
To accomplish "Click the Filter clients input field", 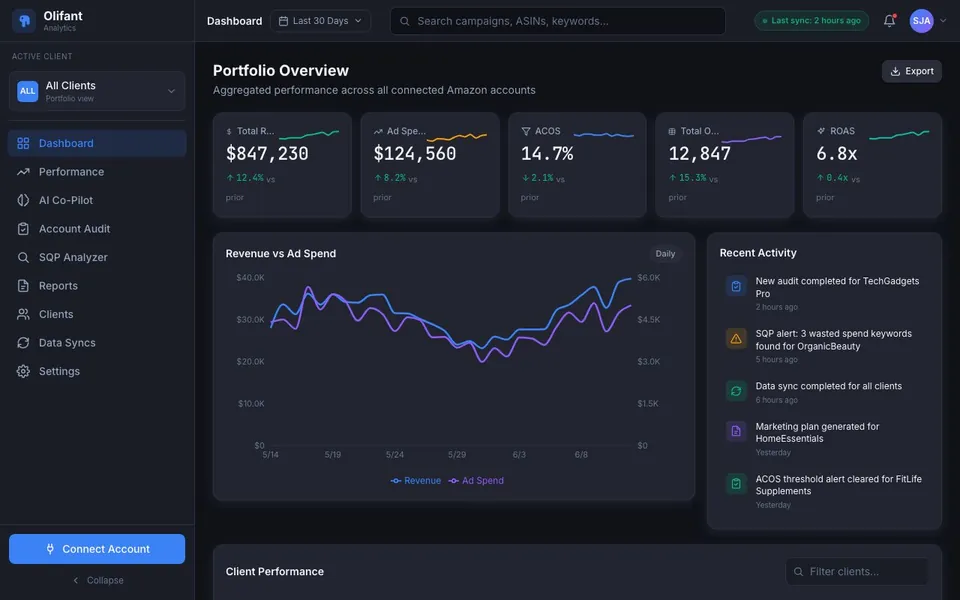I will click(857, 572).
